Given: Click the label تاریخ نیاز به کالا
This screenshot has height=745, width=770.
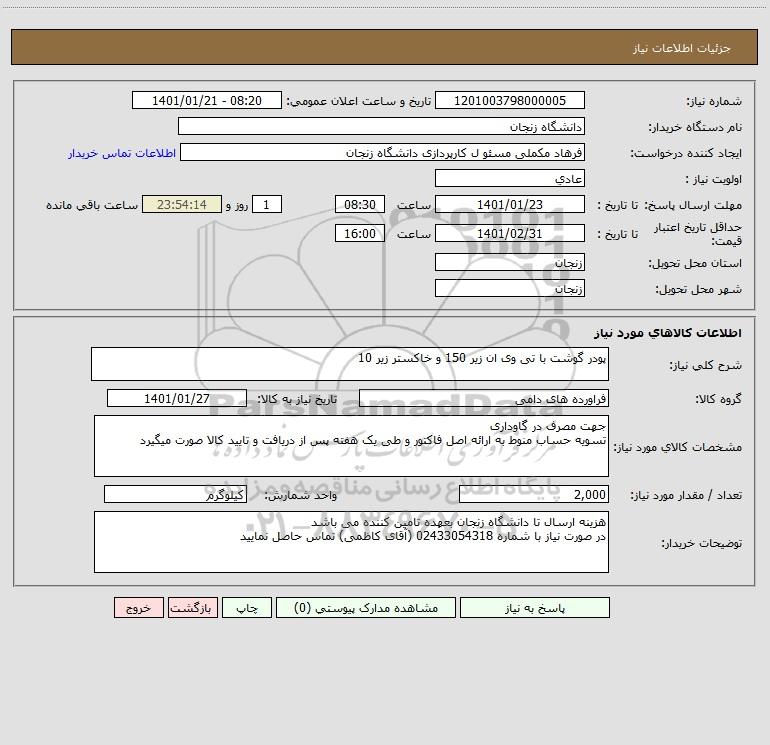Looking at the screenshot, I should (297, 399).
